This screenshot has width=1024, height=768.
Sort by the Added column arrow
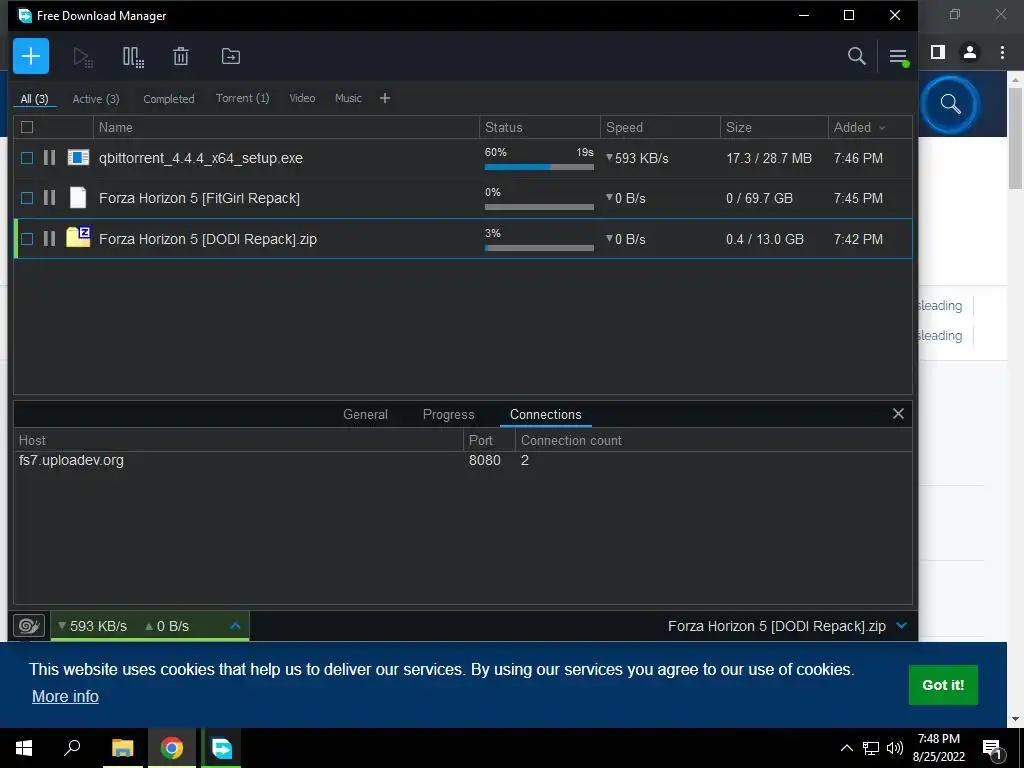point(882,128)
